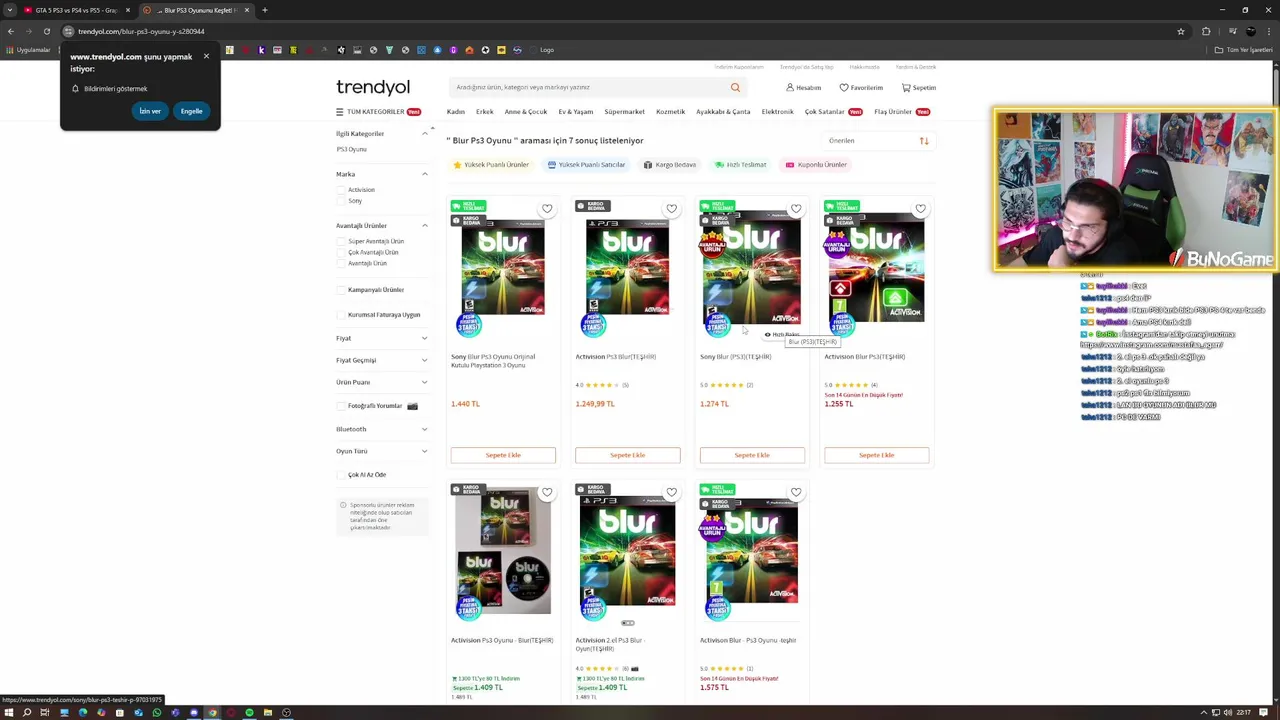Favorite the Activision Blur - Ps3 Oyunu -teşhir product

coord(796,493)
